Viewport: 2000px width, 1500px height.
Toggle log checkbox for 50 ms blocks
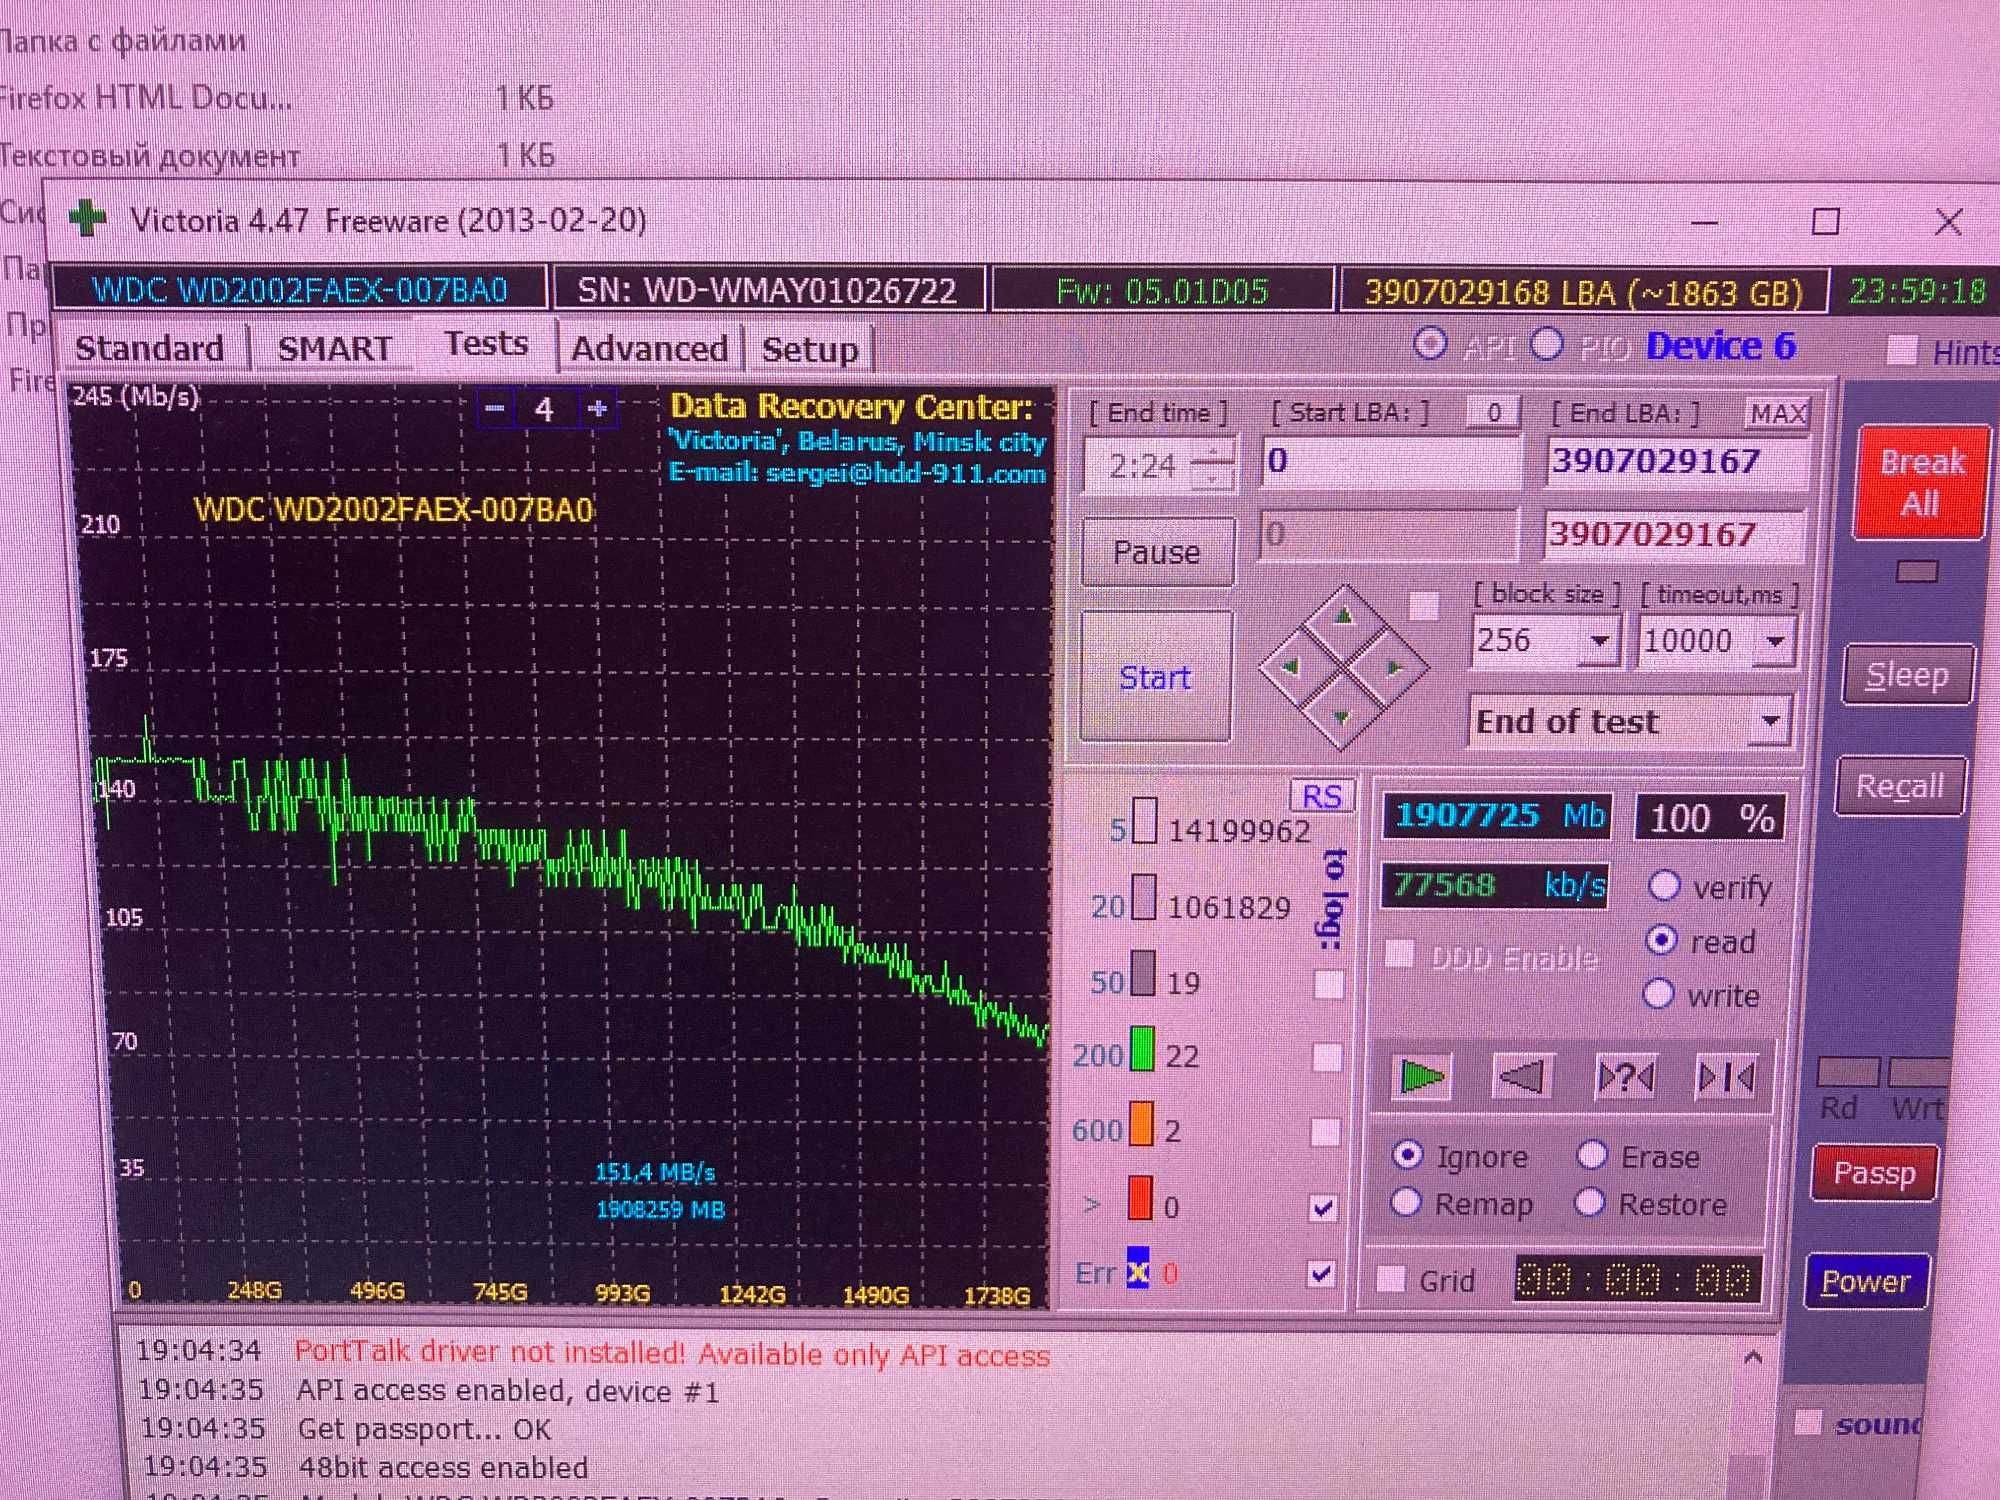point(1328,984)
